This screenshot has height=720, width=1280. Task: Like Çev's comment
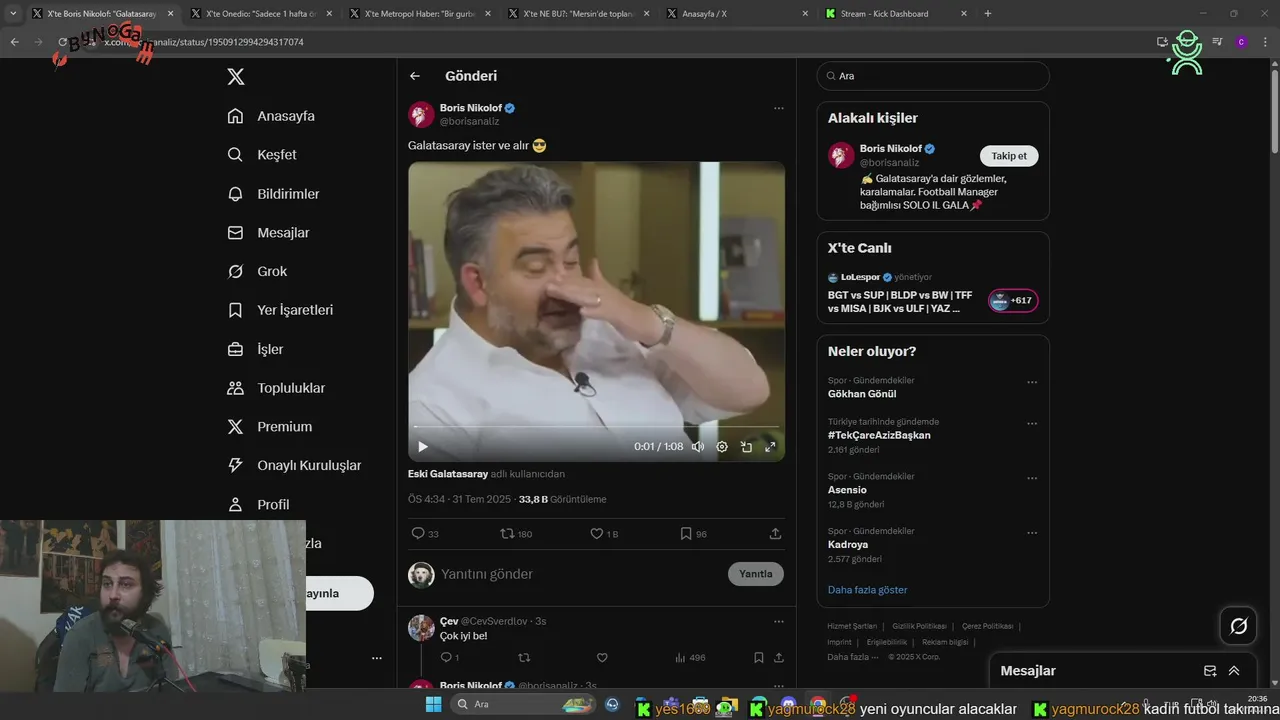tap(602, 657)
